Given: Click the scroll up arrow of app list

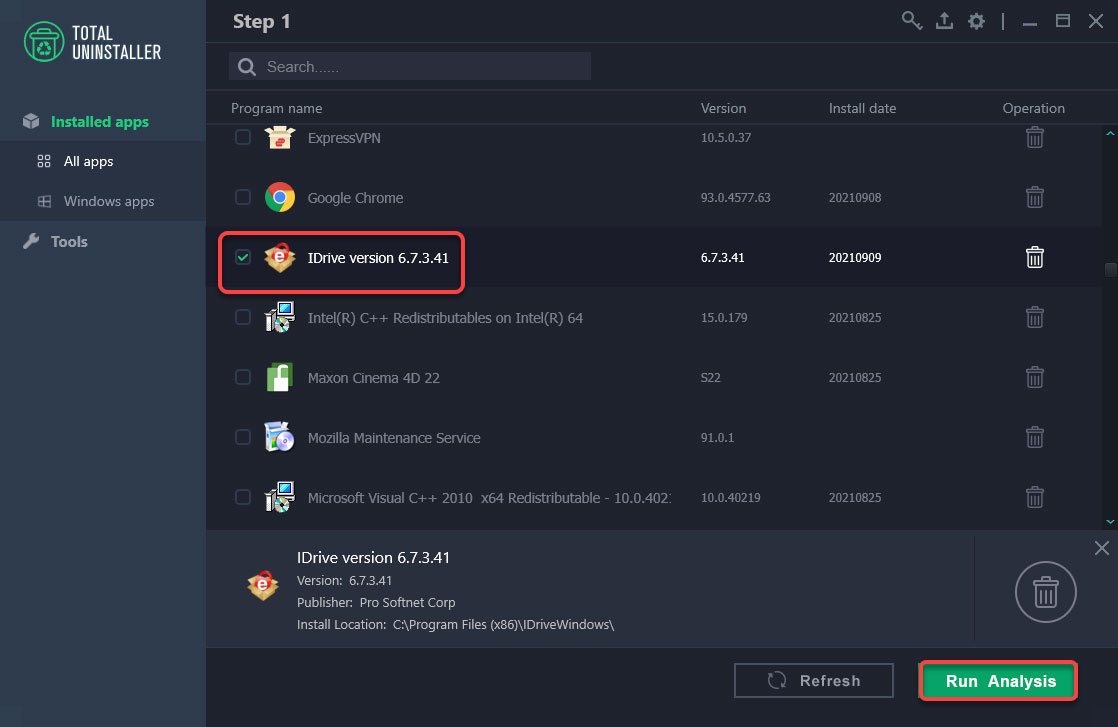Looking at the screenshot, I should 1110,133.
